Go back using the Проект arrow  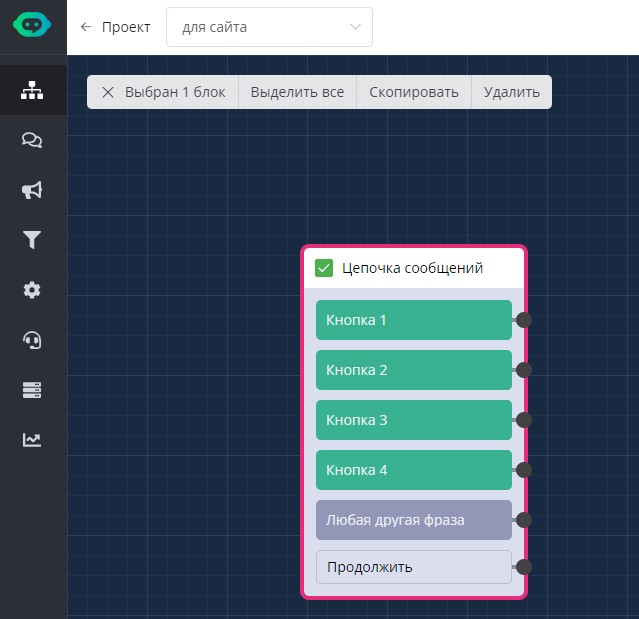point(86,27)
